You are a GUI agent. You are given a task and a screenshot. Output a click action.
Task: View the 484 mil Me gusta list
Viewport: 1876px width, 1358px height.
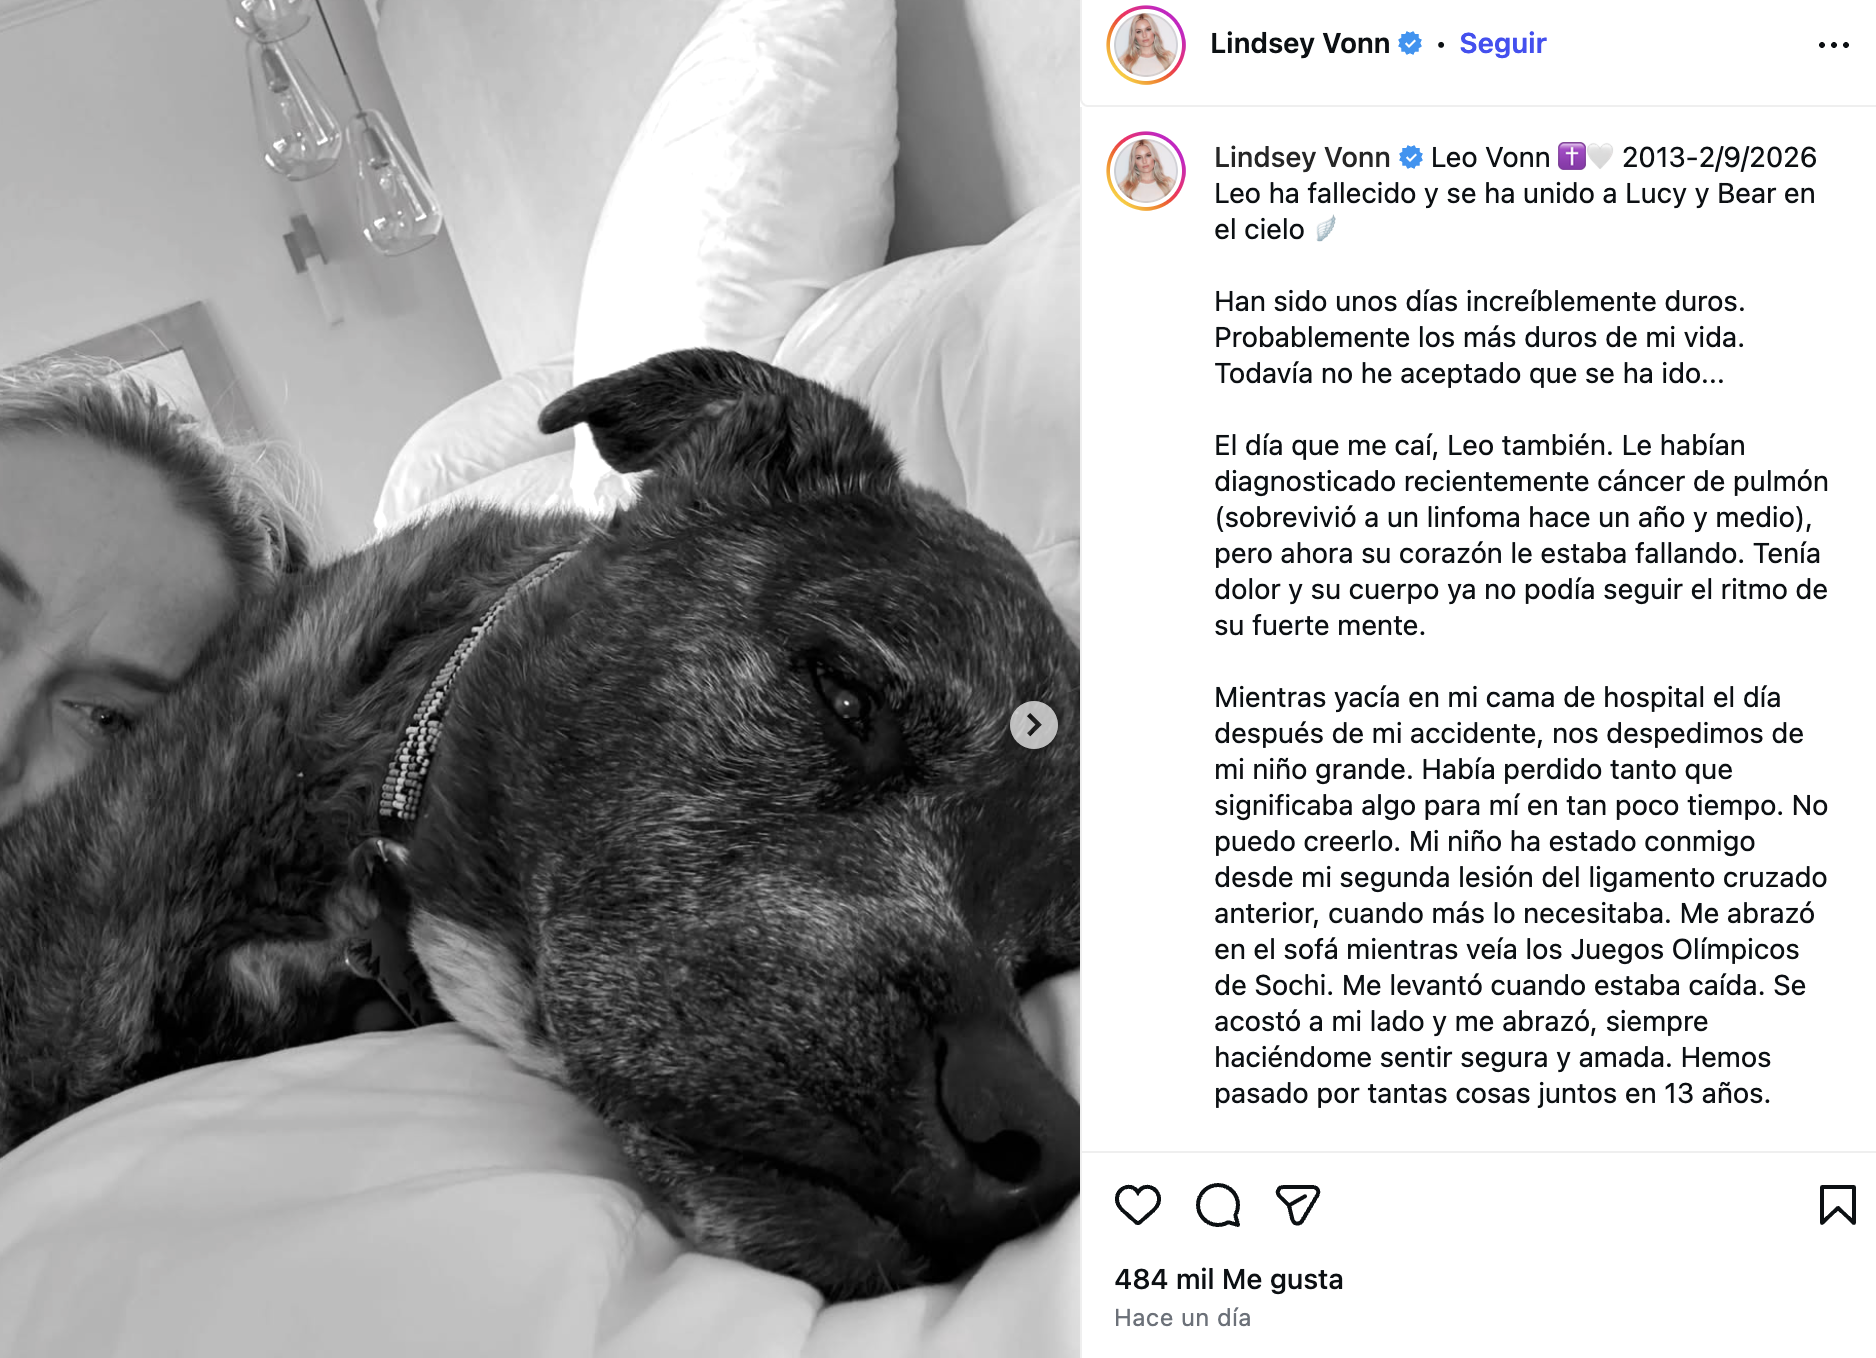pos(1228,1279)
